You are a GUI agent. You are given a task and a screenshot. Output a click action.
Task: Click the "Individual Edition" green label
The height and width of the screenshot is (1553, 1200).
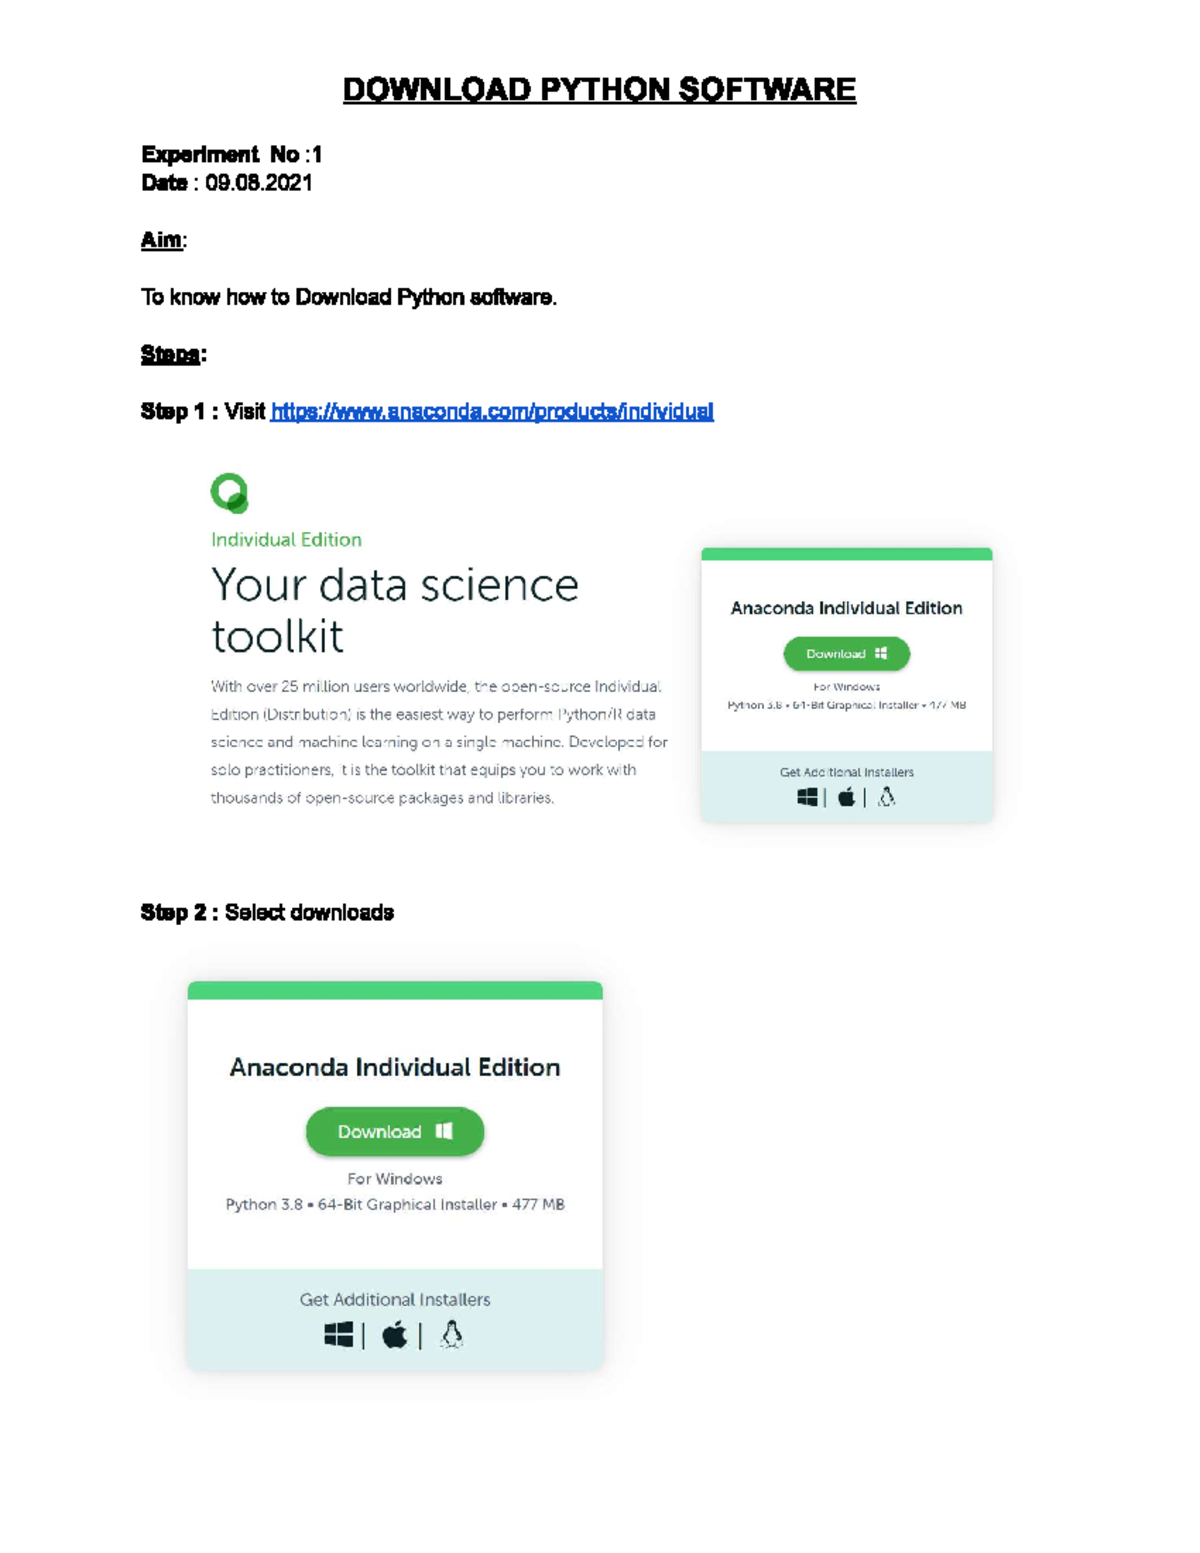(x=286, y=540)
